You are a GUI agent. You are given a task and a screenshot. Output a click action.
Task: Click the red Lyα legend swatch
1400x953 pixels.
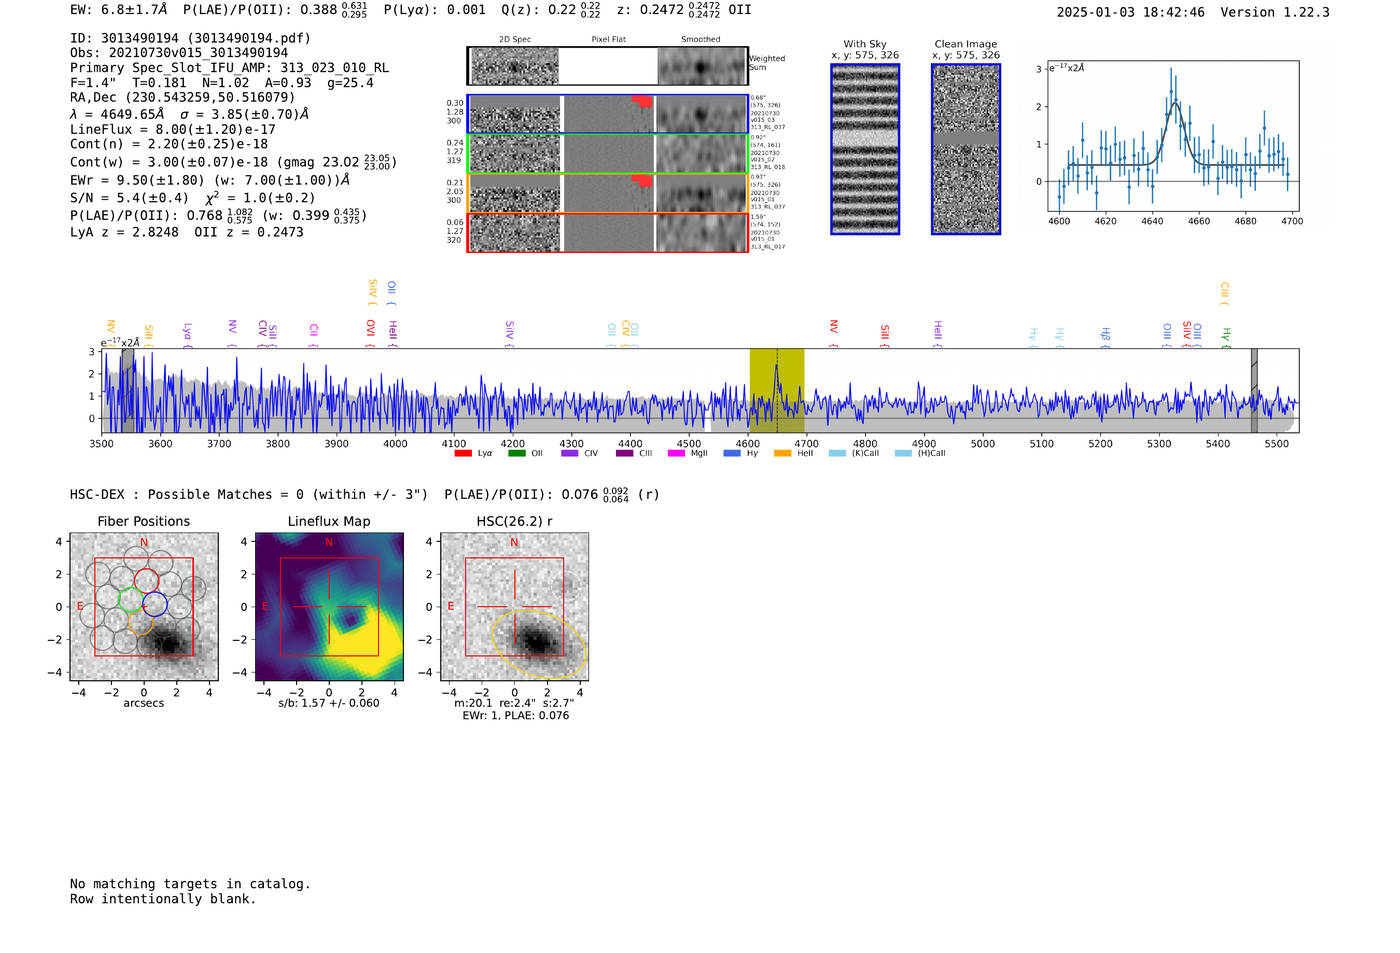coord(463,454)
